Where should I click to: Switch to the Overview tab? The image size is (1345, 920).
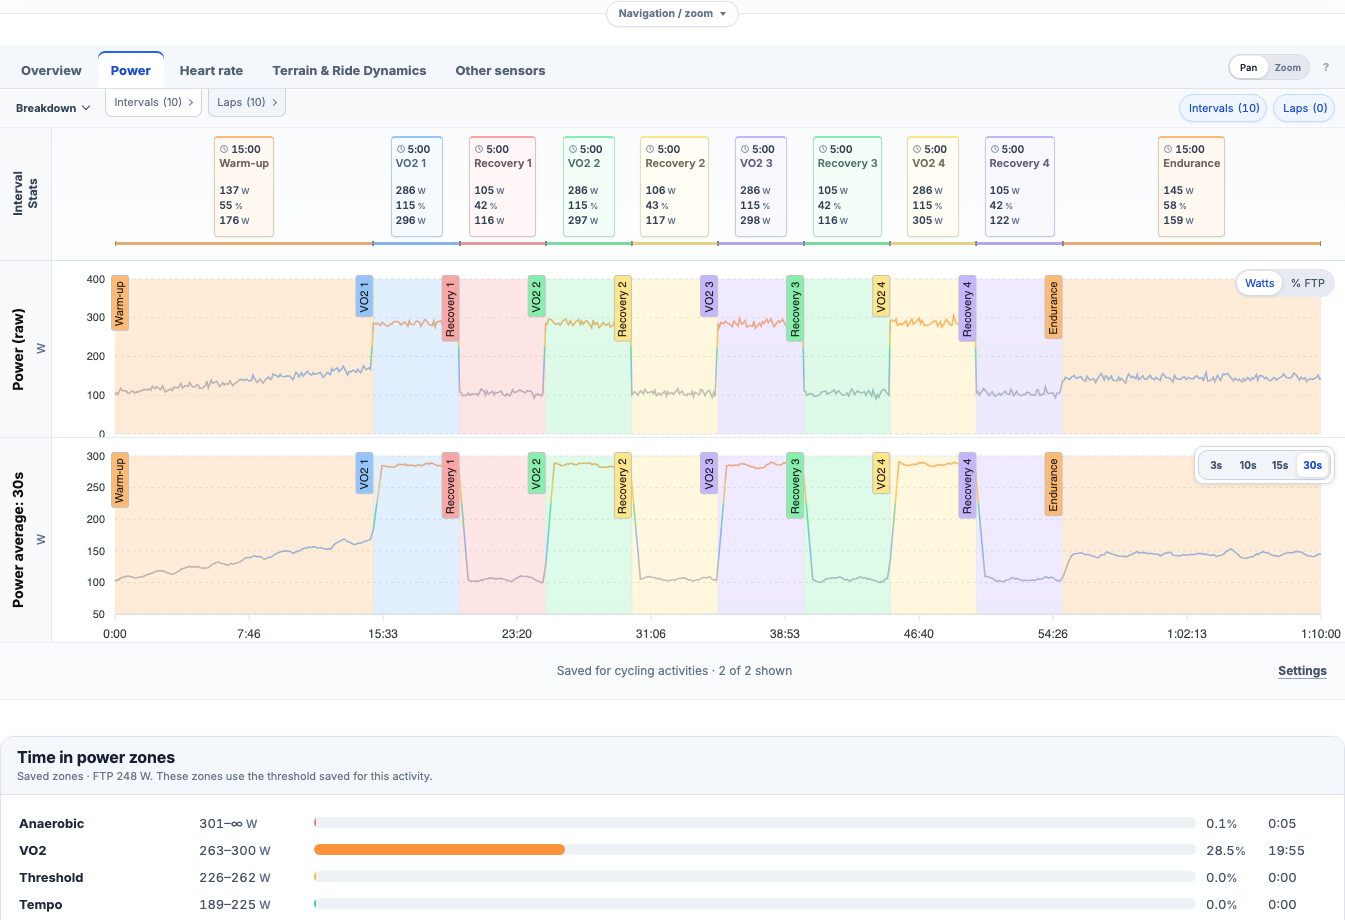[x=51, y=71]
